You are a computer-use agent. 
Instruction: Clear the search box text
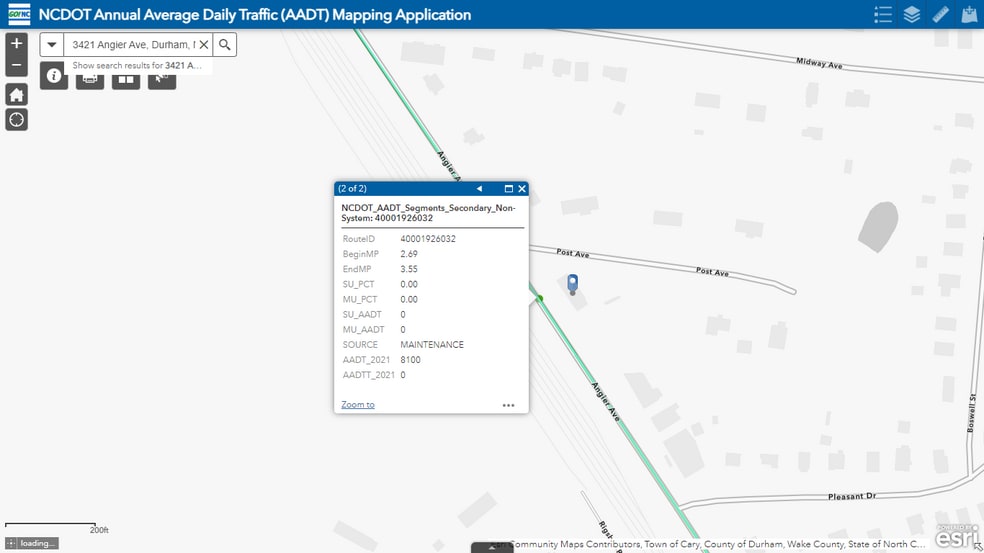(204, 45)
